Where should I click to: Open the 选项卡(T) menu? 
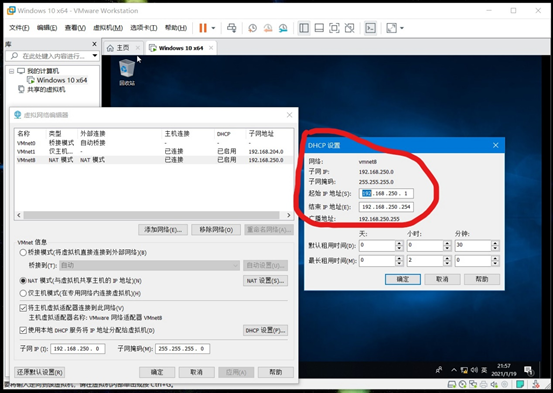click(144, 28)
